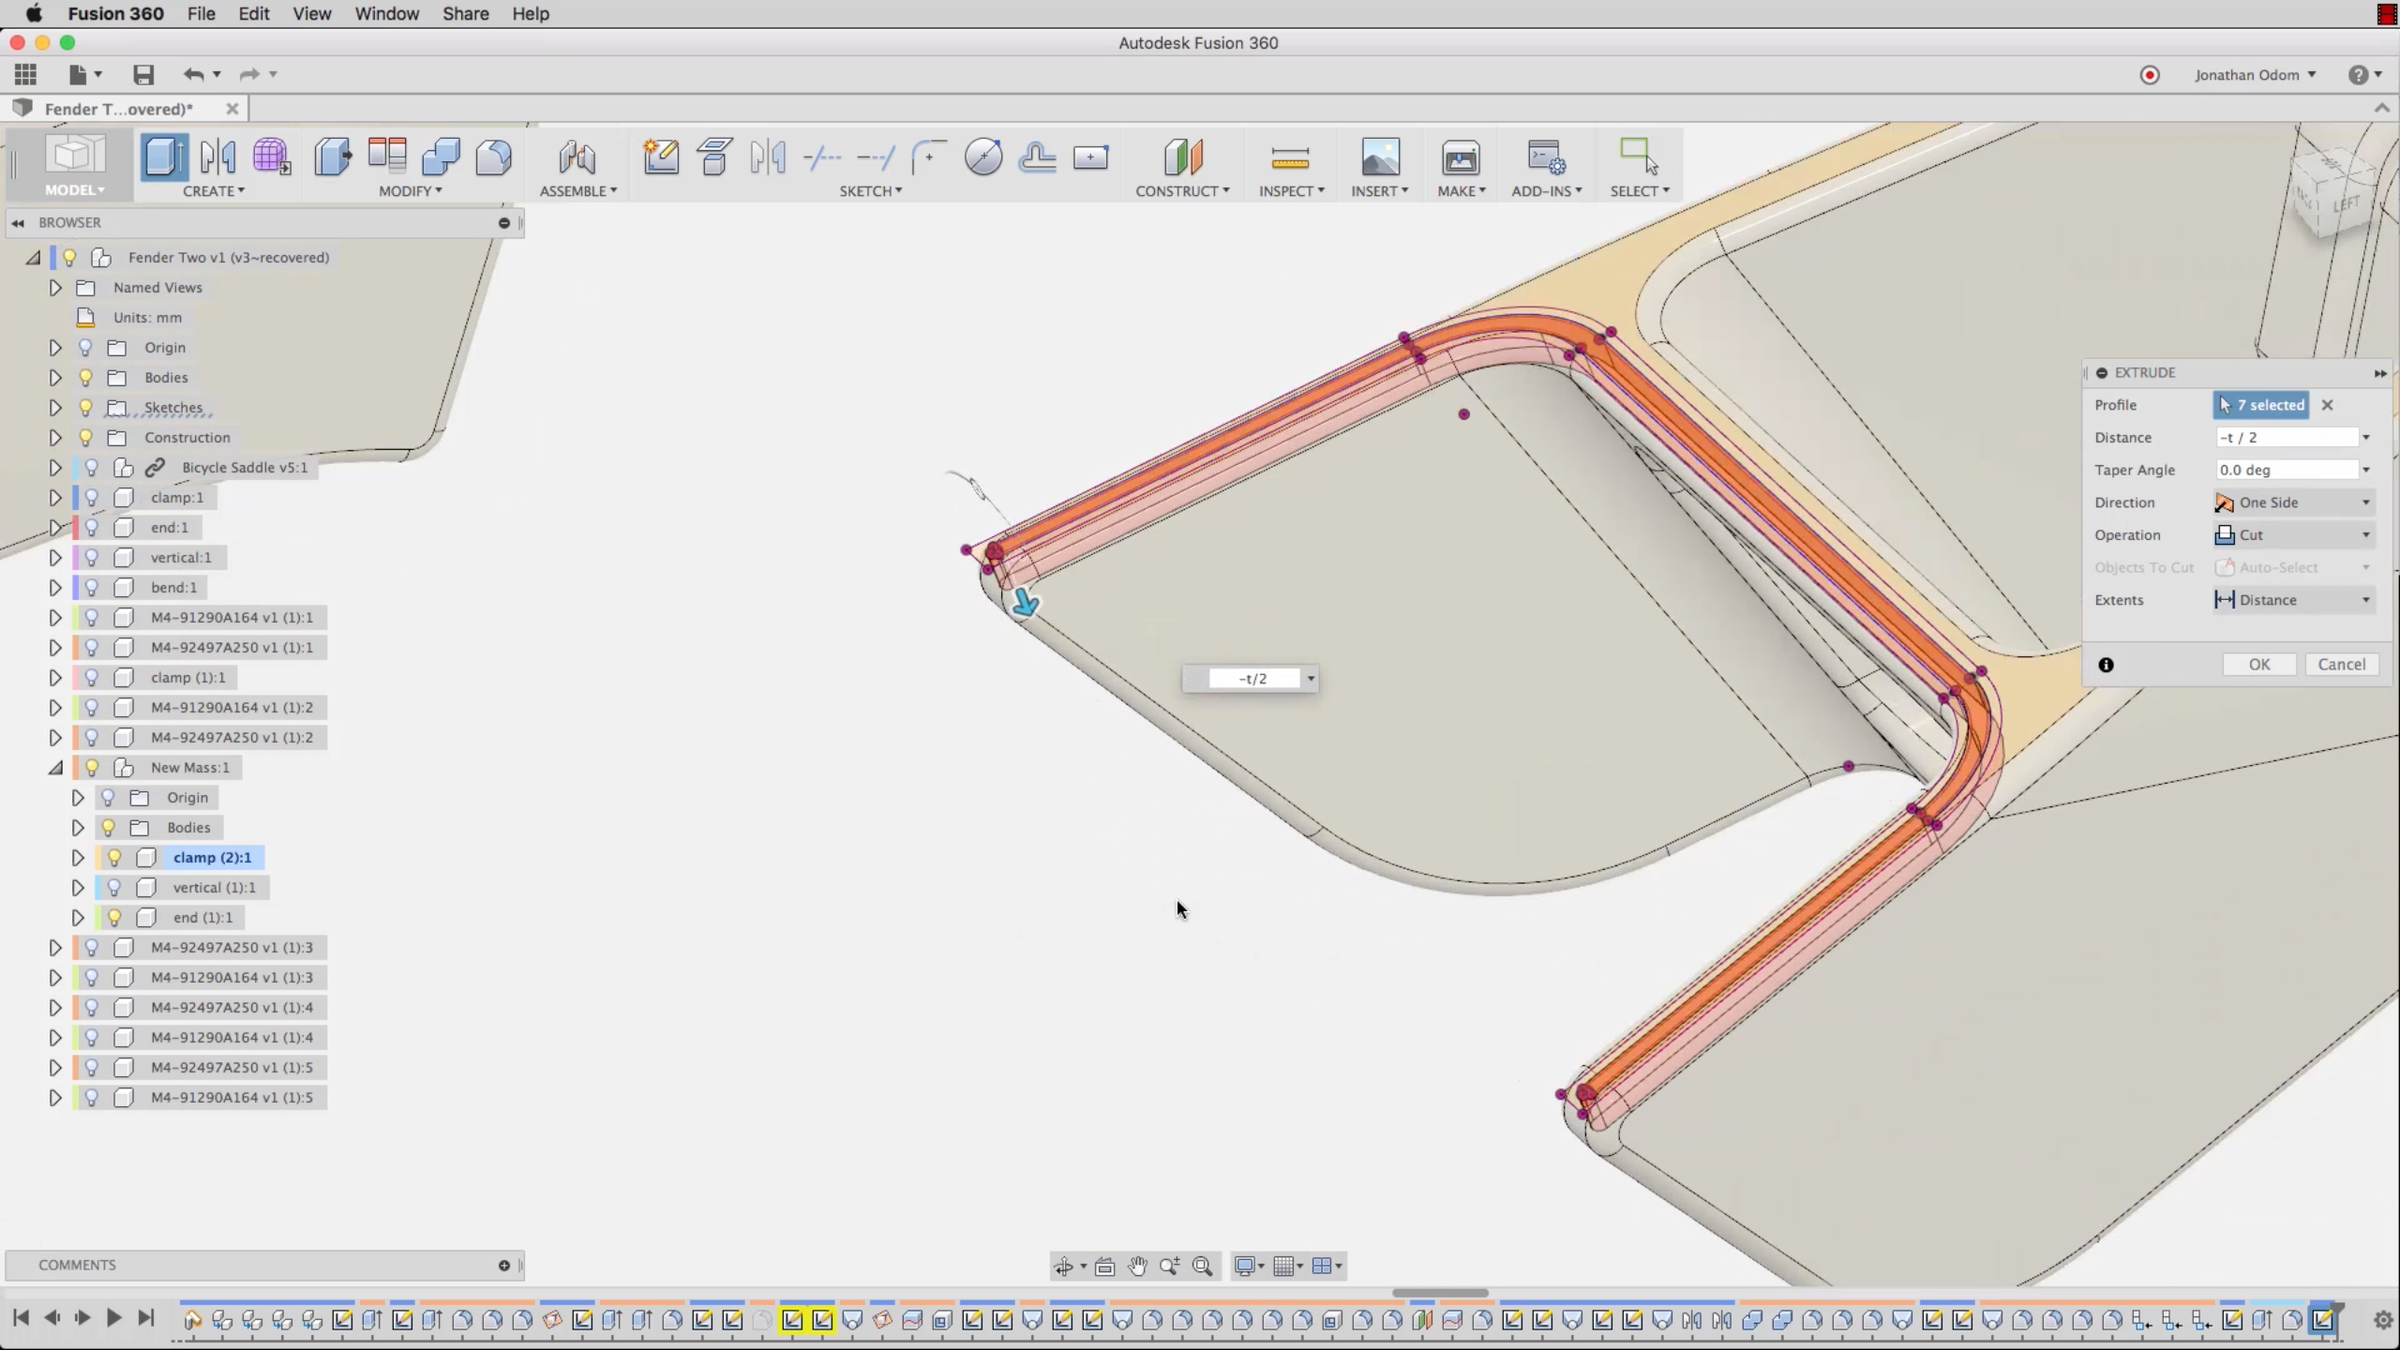Viewport: 2400px width, 1350px height.
Task: Click OK in the Extrude dialog
Action: coord(2259,664)
